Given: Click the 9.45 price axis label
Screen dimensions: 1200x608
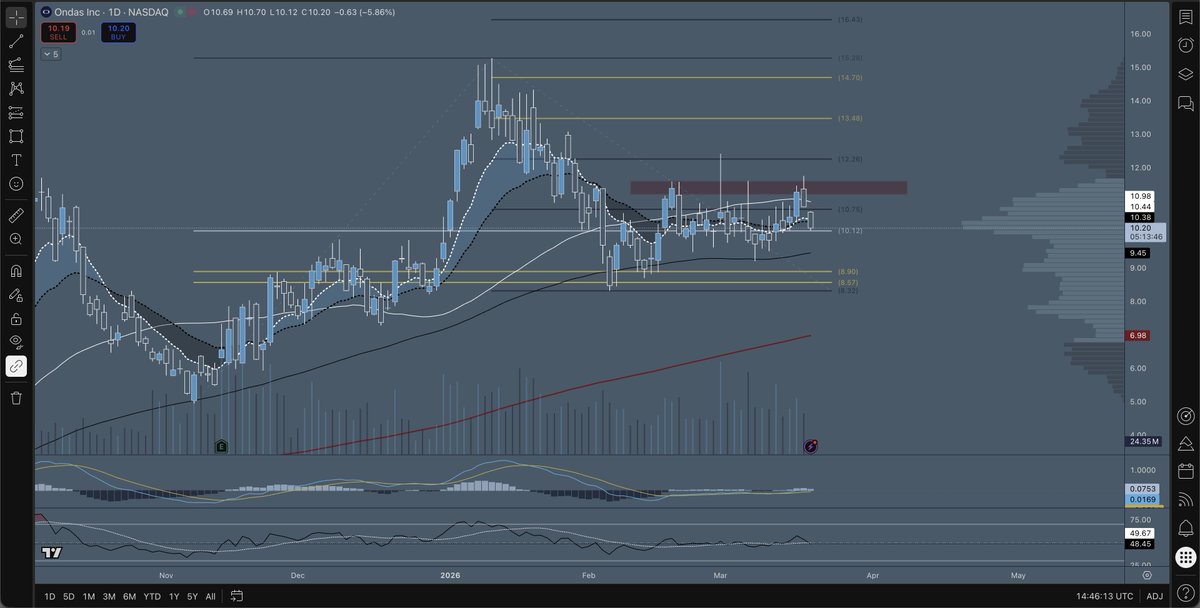Looking at the screenshot, I should click(x=1140, y=253).
